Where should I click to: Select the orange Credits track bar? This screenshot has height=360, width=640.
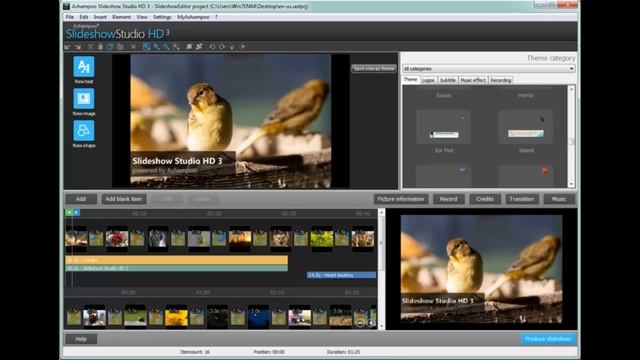(x=176, y=260)
